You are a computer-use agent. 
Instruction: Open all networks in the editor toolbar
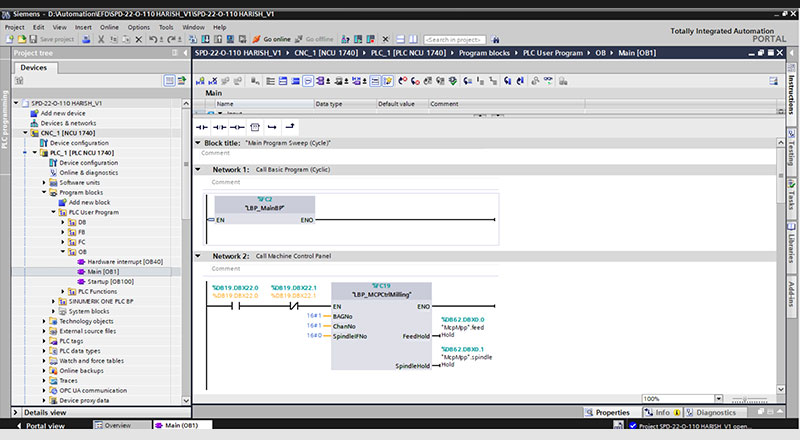point(283,81)
